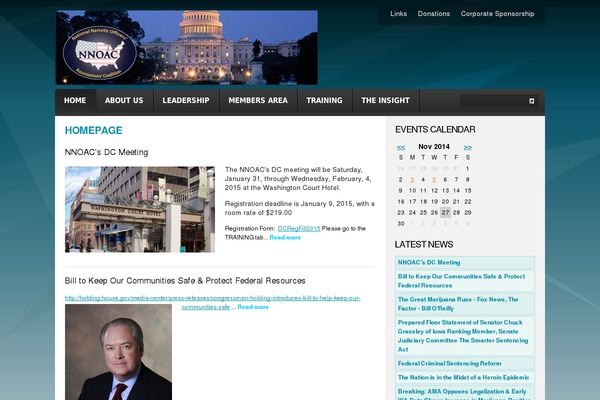Open the NNOAC's DC Meeting article title
600x400 pixels.
point(106,152)
